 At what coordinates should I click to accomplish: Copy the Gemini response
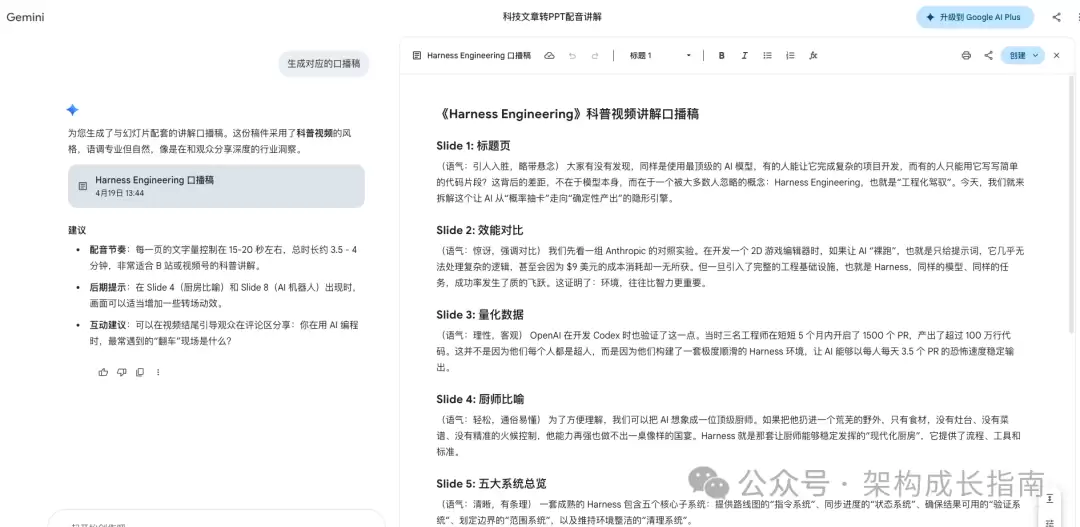(139, 372)
